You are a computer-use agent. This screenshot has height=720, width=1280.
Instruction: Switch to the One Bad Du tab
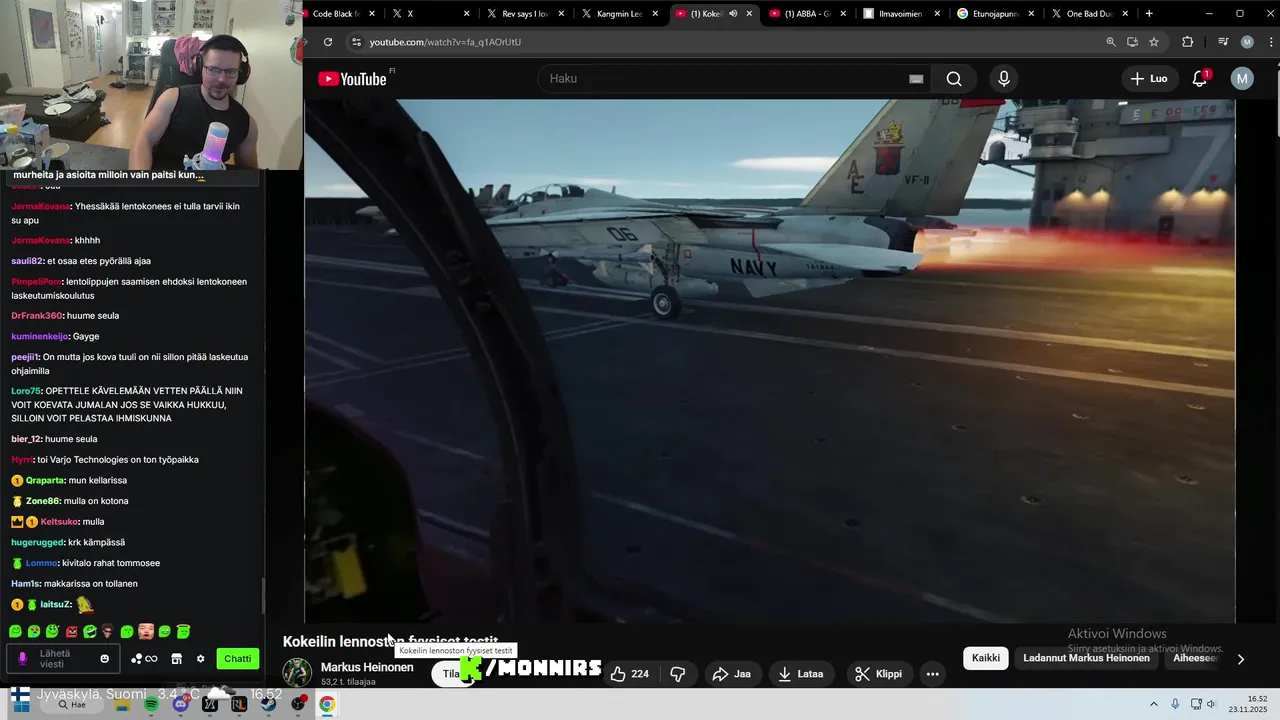(x=1090, y=14)
